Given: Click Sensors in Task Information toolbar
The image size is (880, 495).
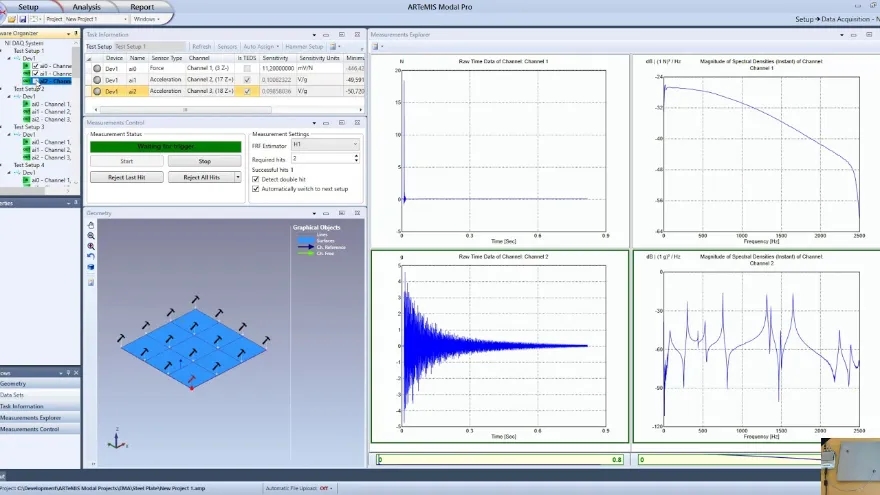Looking at the screenshot, I should (227, 47).
